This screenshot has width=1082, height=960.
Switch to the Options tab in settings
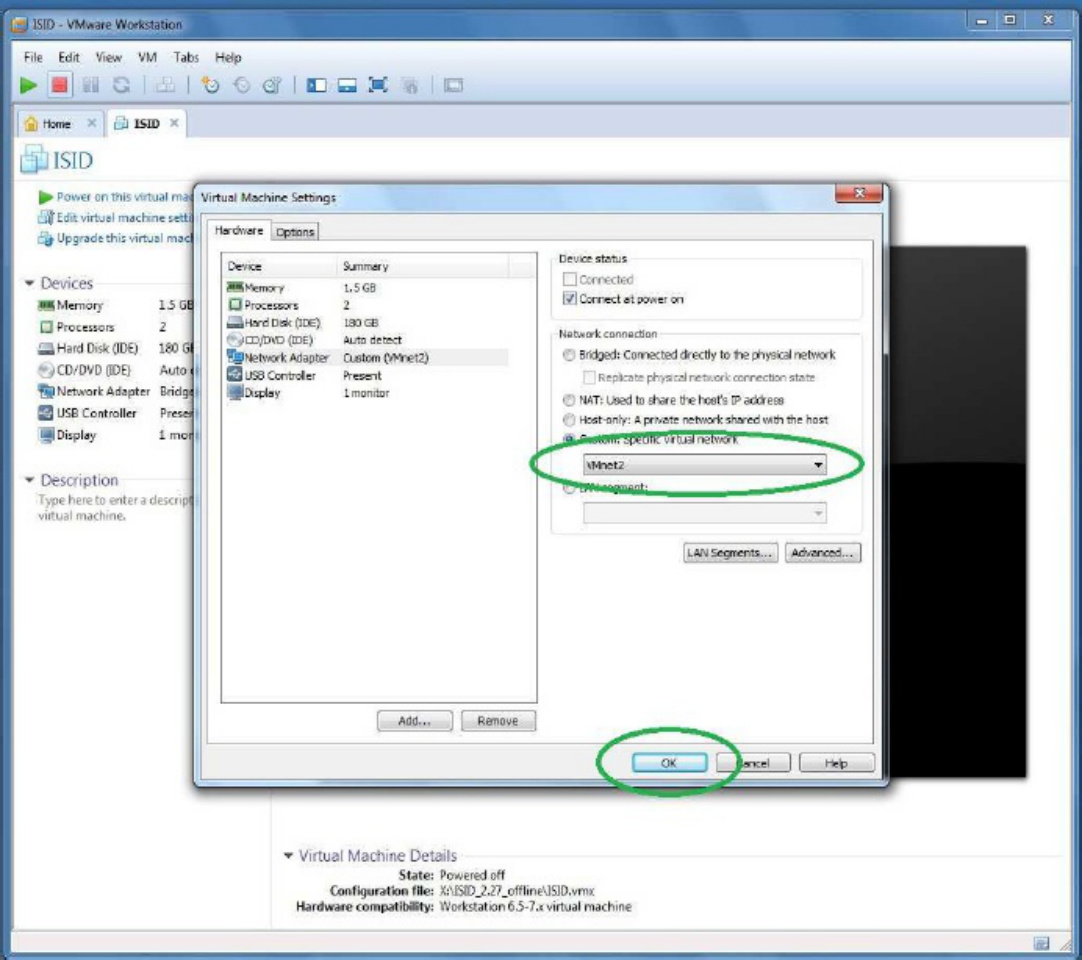point(295,232)
